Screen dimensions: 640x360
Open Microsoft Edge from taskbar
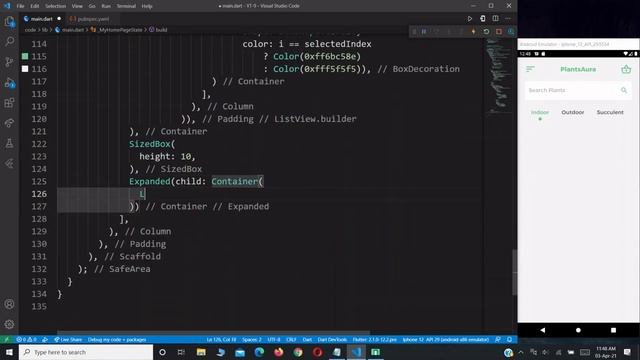[x=259, y=352]
